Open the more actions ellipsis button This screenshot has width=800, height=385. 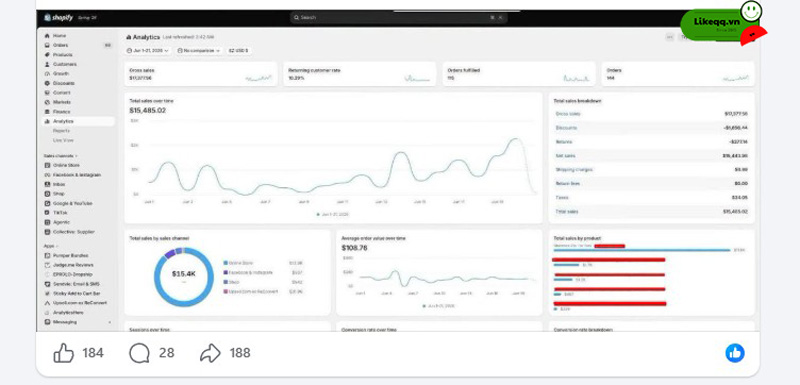click(670, 37)
